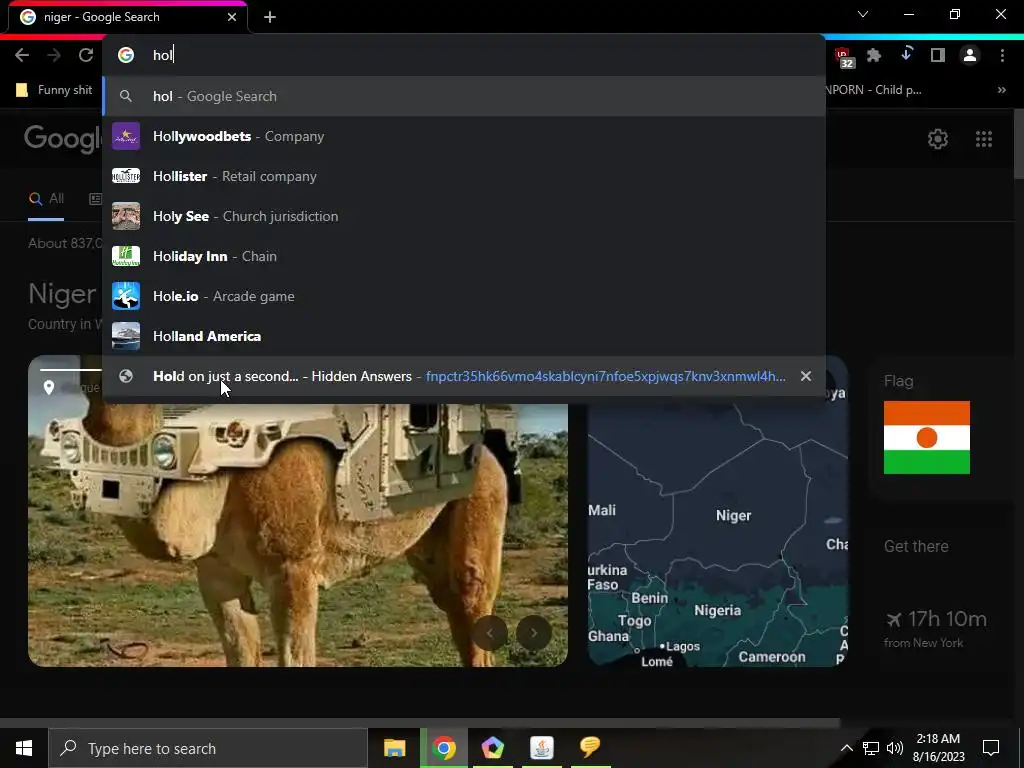Open Google search settings gear
1024x768 pixels.
(x=938, y=138)
